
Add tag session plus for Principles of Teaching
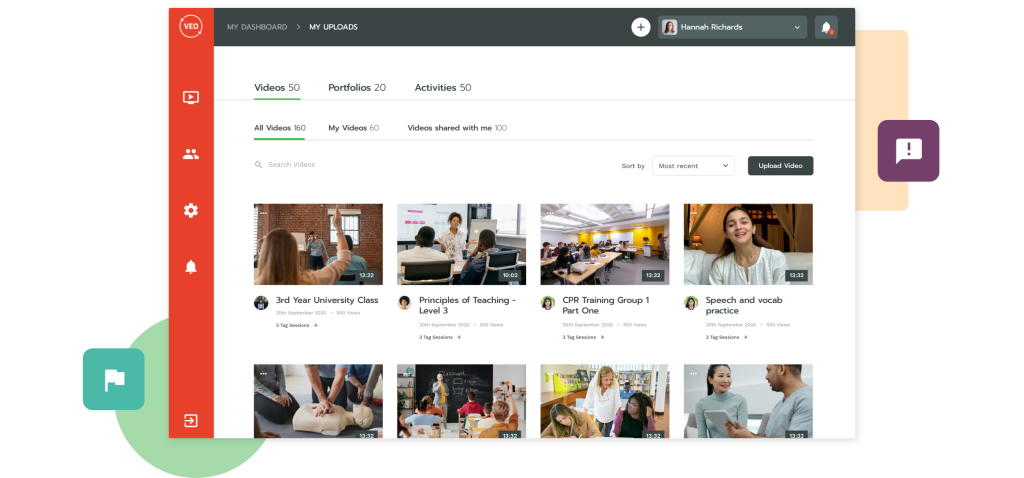(x=459, y=338)
